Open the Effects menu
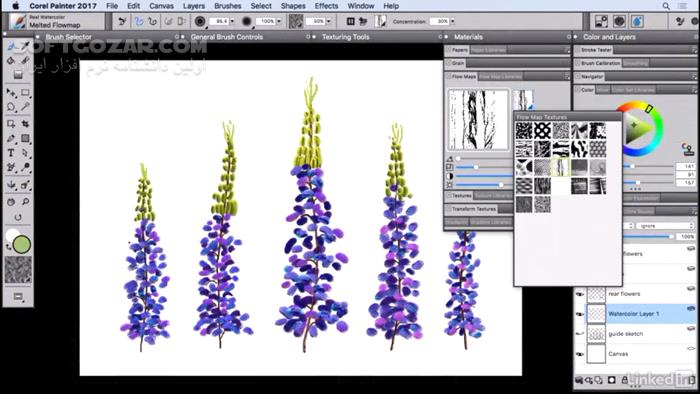Screen dimensions: 700x394 click(326, 6)
